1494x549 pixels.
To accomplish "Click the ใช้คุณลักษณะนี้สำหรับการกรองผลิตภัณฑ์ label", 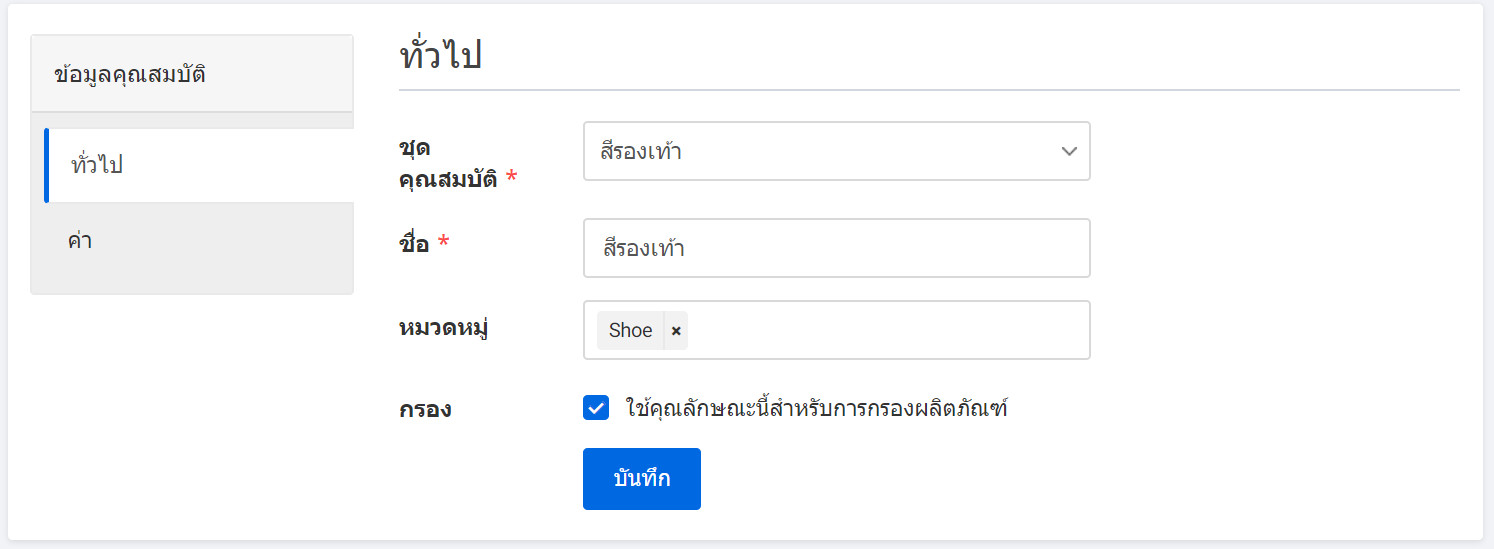I will point(817,408).
